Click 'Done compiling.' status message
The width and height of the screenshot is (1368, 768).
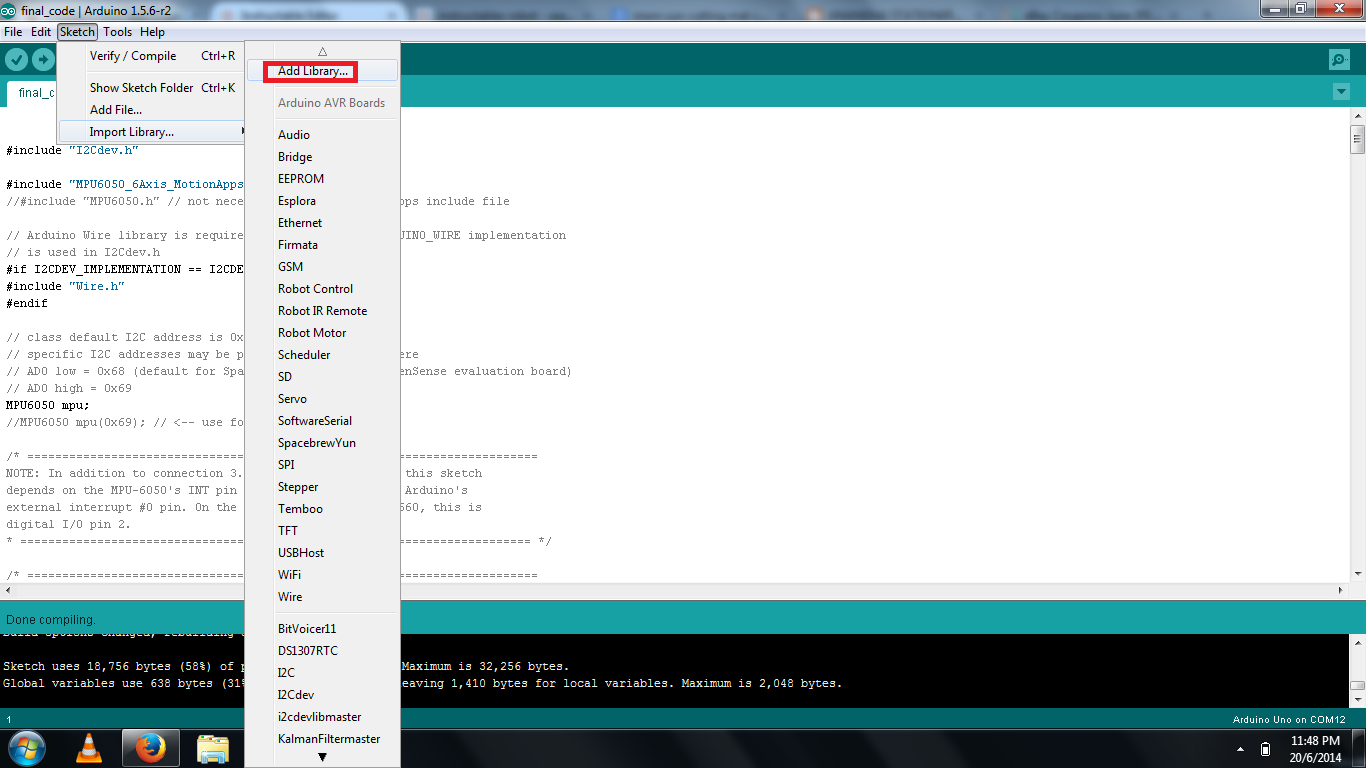[51, 620]
